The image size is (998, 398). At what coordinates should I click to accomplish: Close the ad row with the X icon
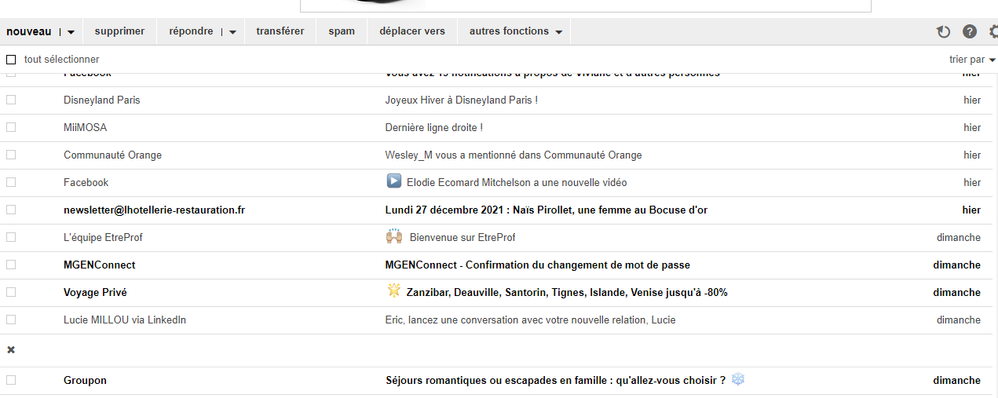click(x=11, y=350)
